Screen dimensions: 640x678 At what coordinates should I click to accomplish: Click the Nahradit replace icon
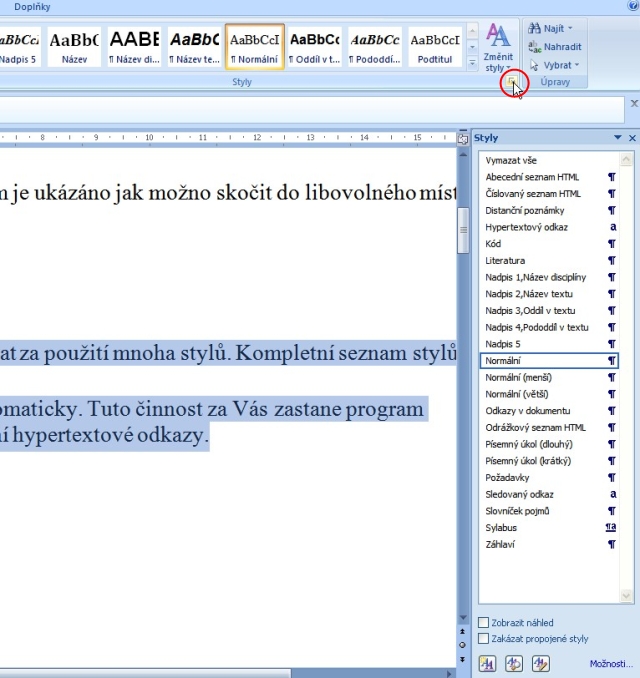point(535,47)
